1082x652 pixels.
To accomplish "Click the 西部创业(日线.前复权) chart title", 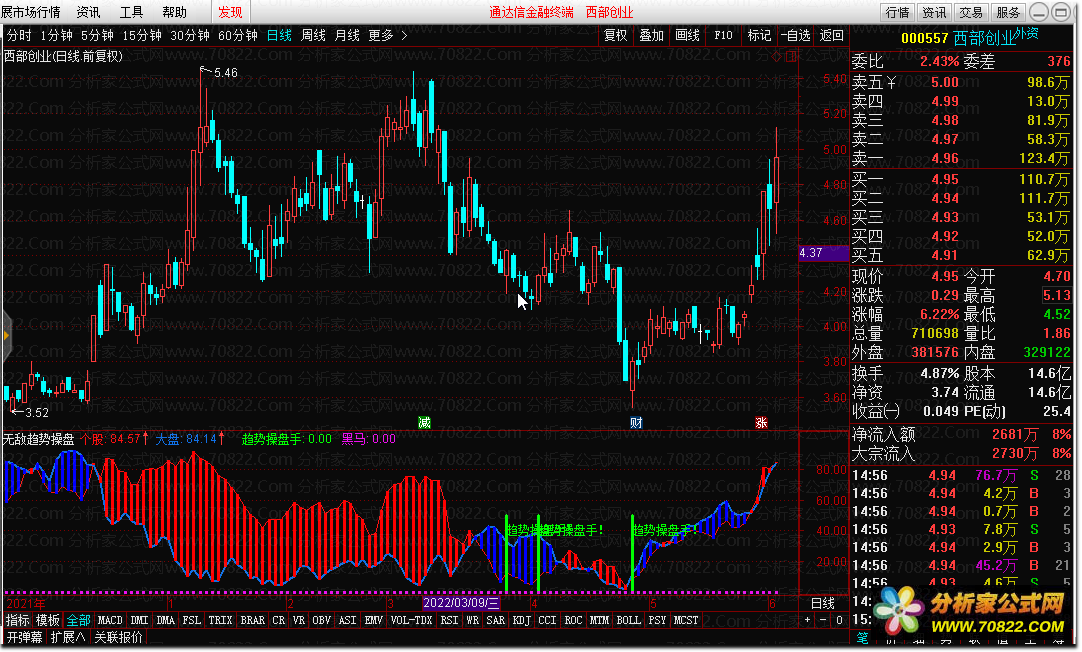I will pos(63,56).
